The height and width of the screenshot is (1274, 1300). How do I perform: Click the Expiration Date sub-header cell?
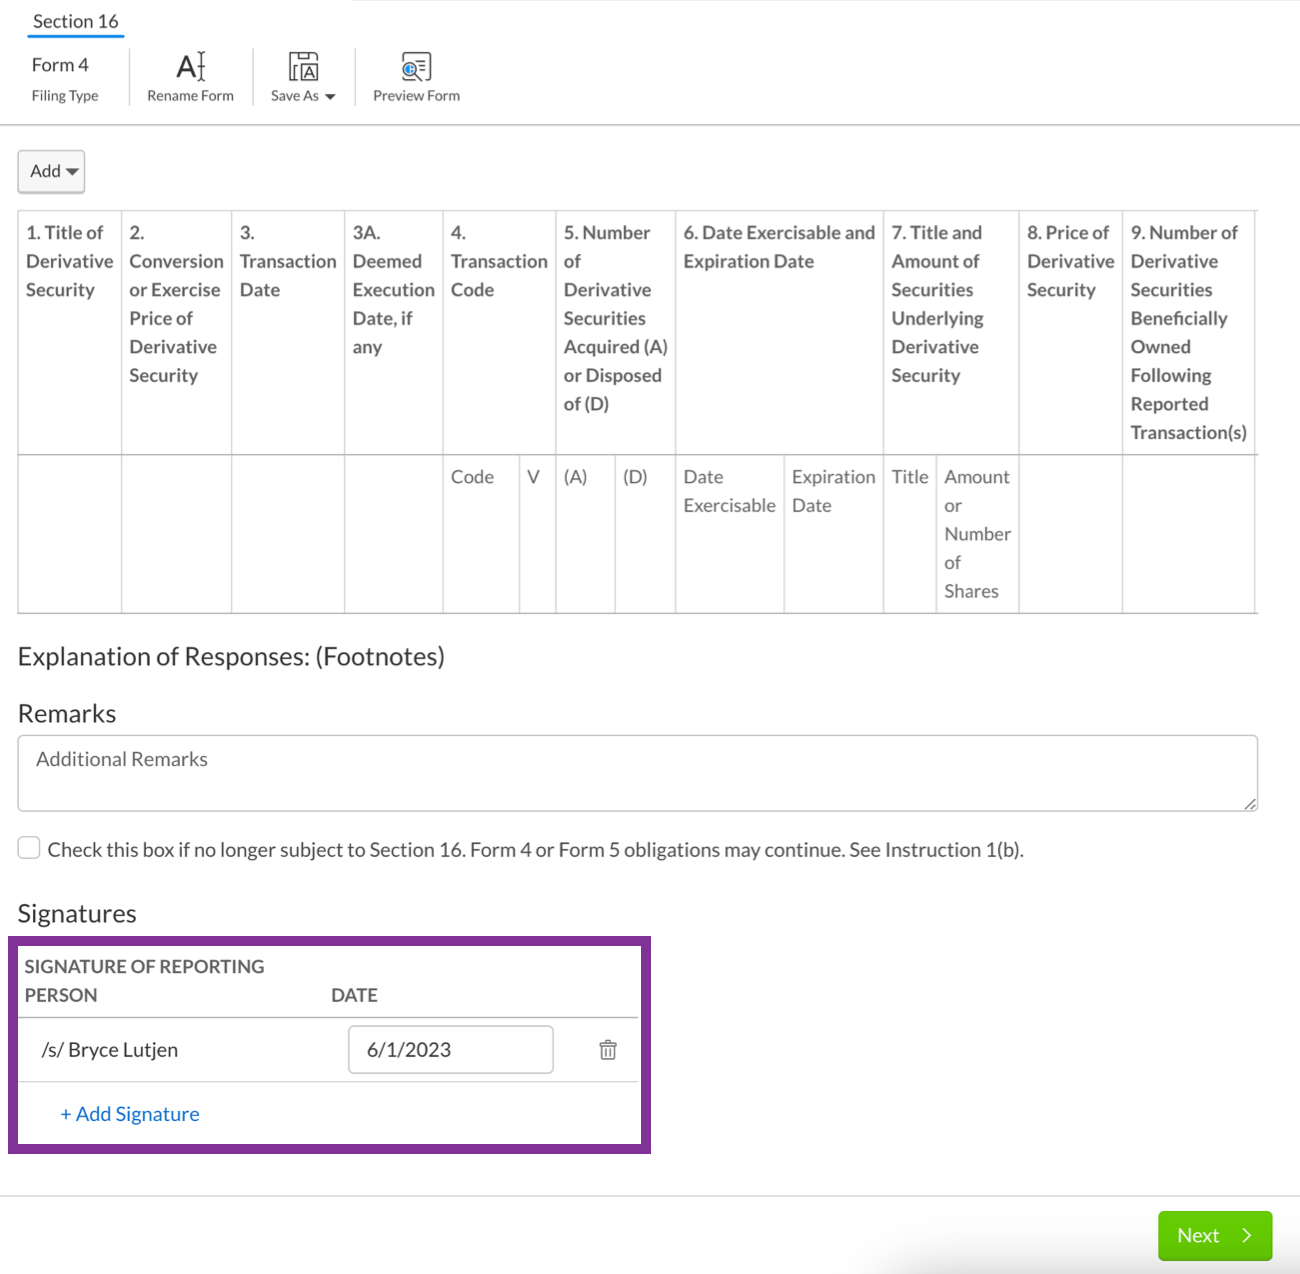(833, 491)
